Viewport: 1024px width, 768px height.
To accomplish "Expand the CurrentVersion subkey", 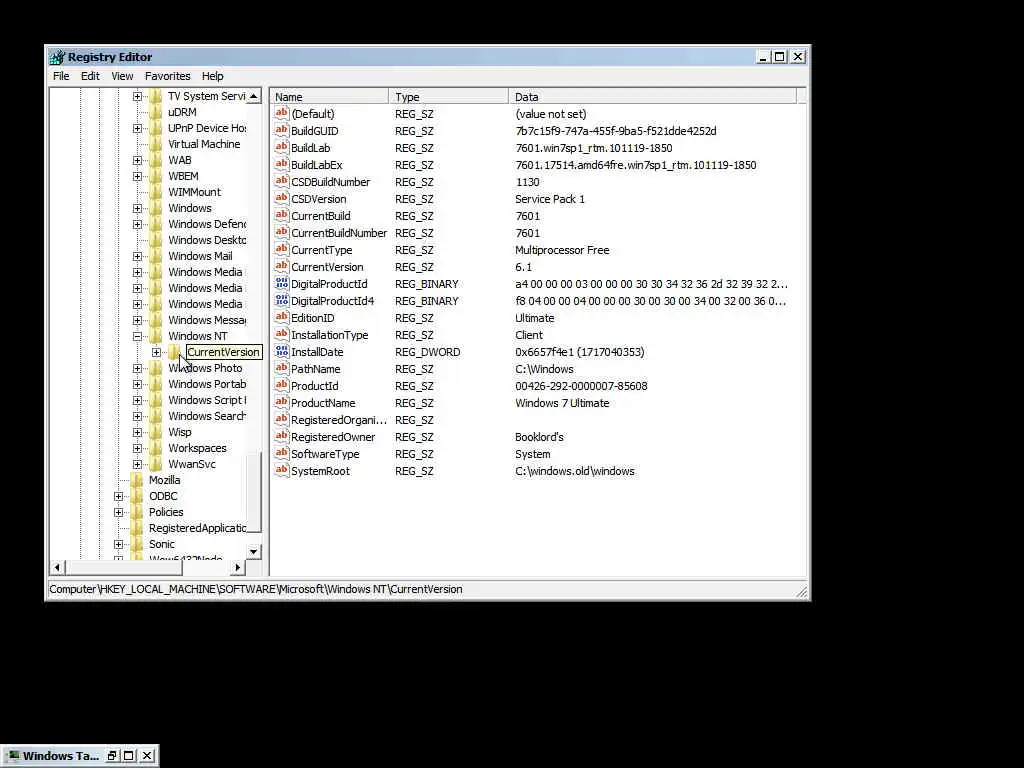I will click(156, 353).
